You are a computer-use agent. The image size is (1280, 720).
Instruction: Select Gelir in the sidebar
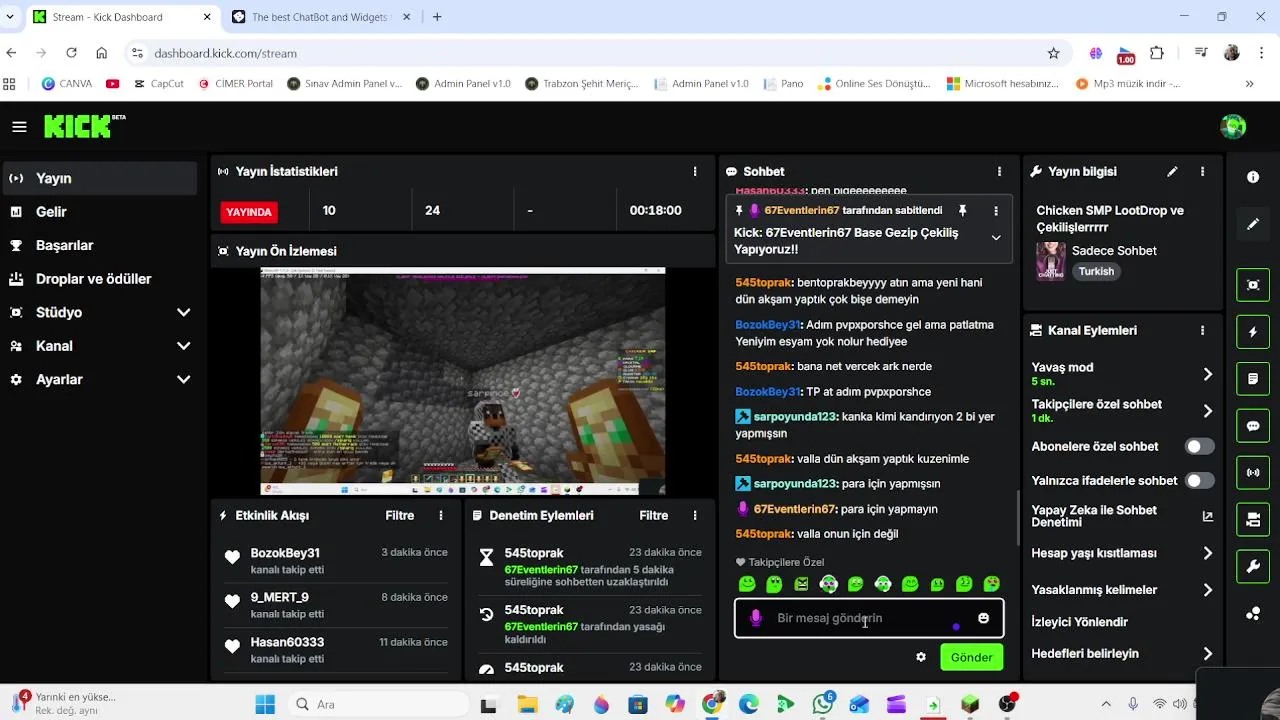(100, 212)
